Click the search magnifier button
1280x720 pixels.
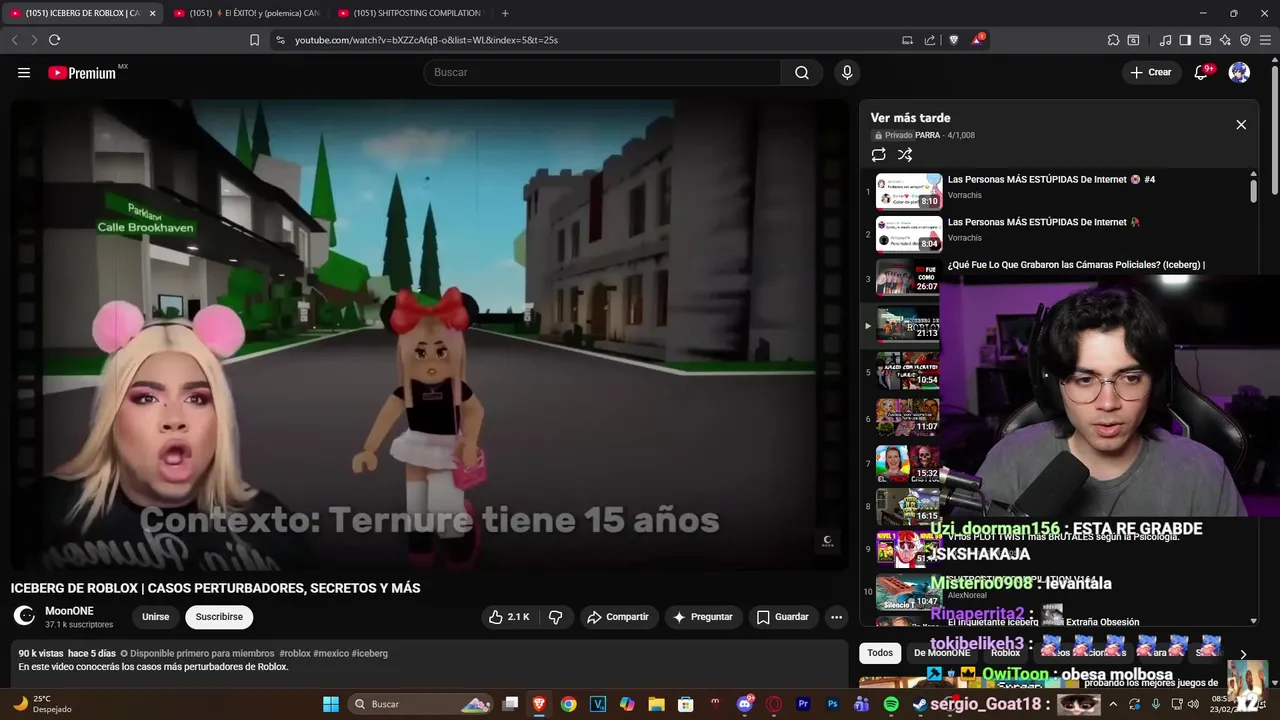(802, 72)
